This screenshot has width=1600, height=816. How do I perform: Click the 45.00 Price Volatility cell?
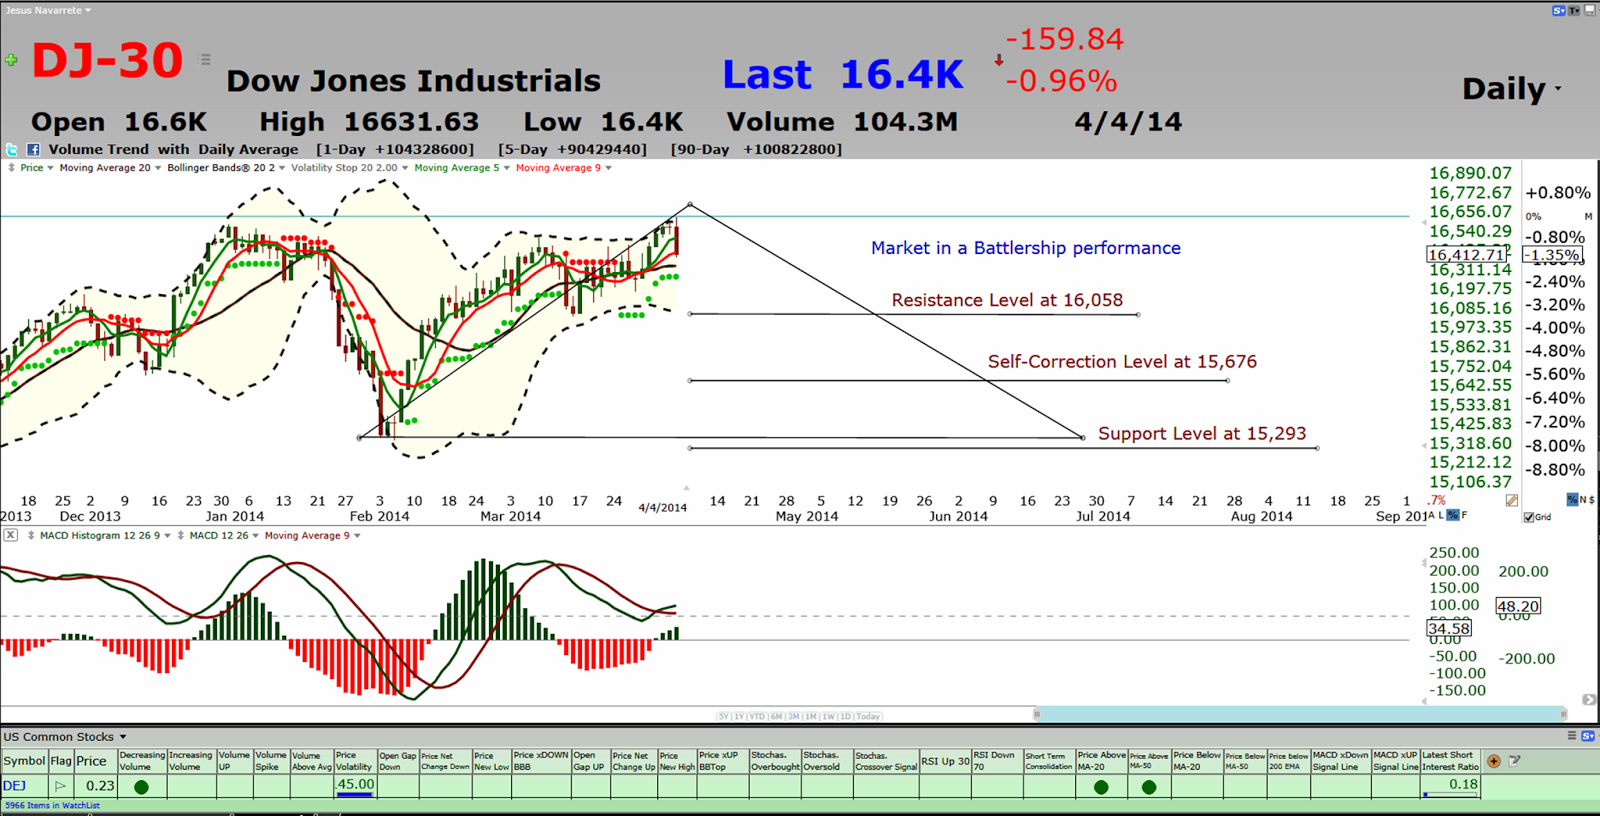tap(355, 786)
